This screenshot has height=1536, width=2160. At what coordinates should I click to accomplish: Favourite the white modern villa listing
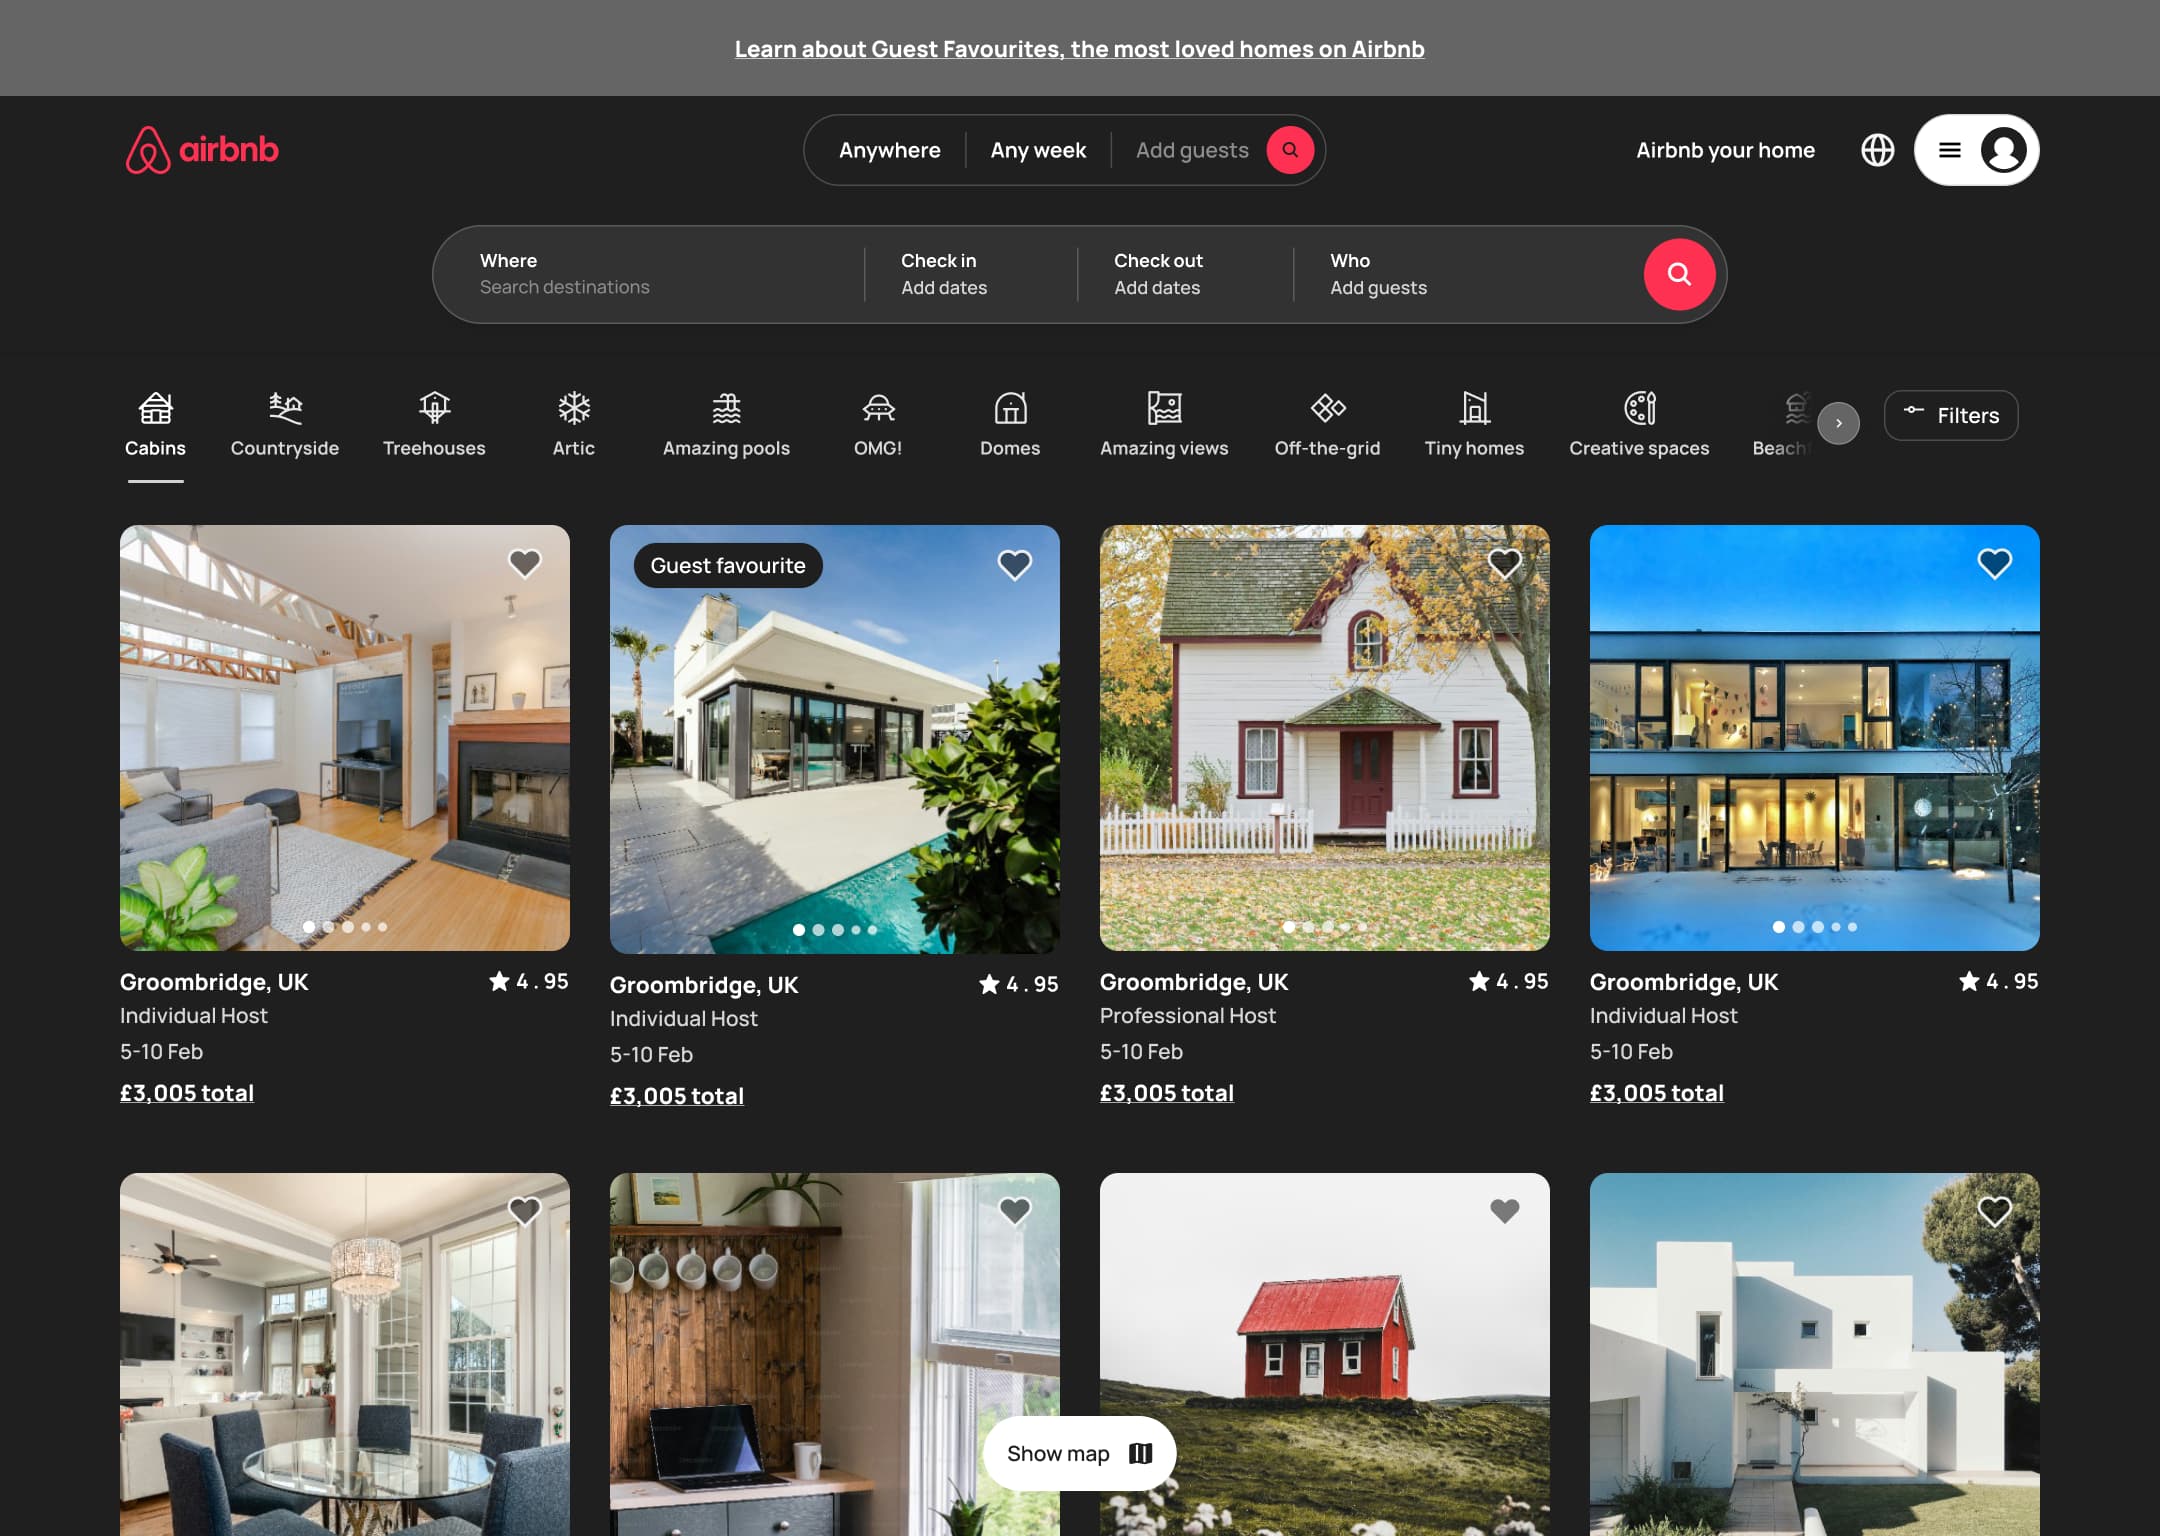point(1995,1211)
